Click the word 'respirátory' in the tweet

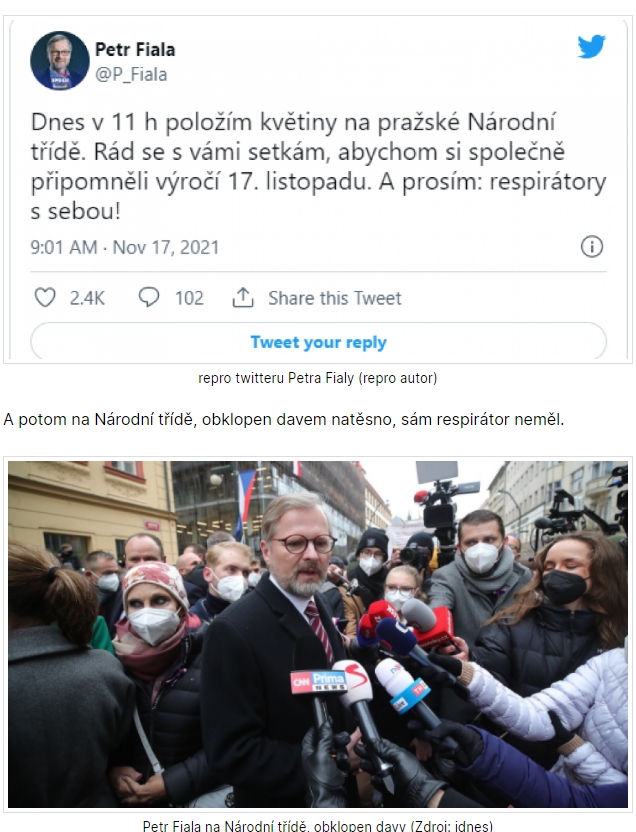pyautogui.click(x=547, y=183)
